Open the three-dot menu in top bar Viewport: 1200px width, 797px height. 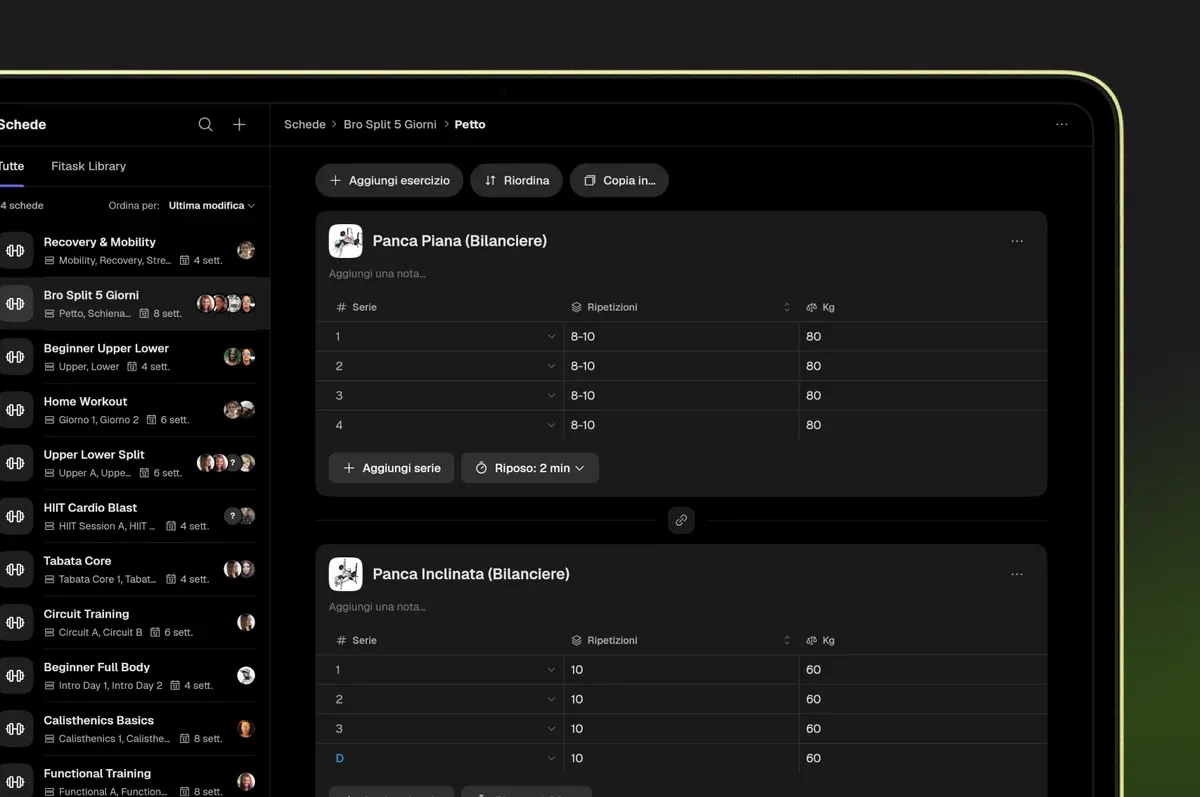point(1062,125)
